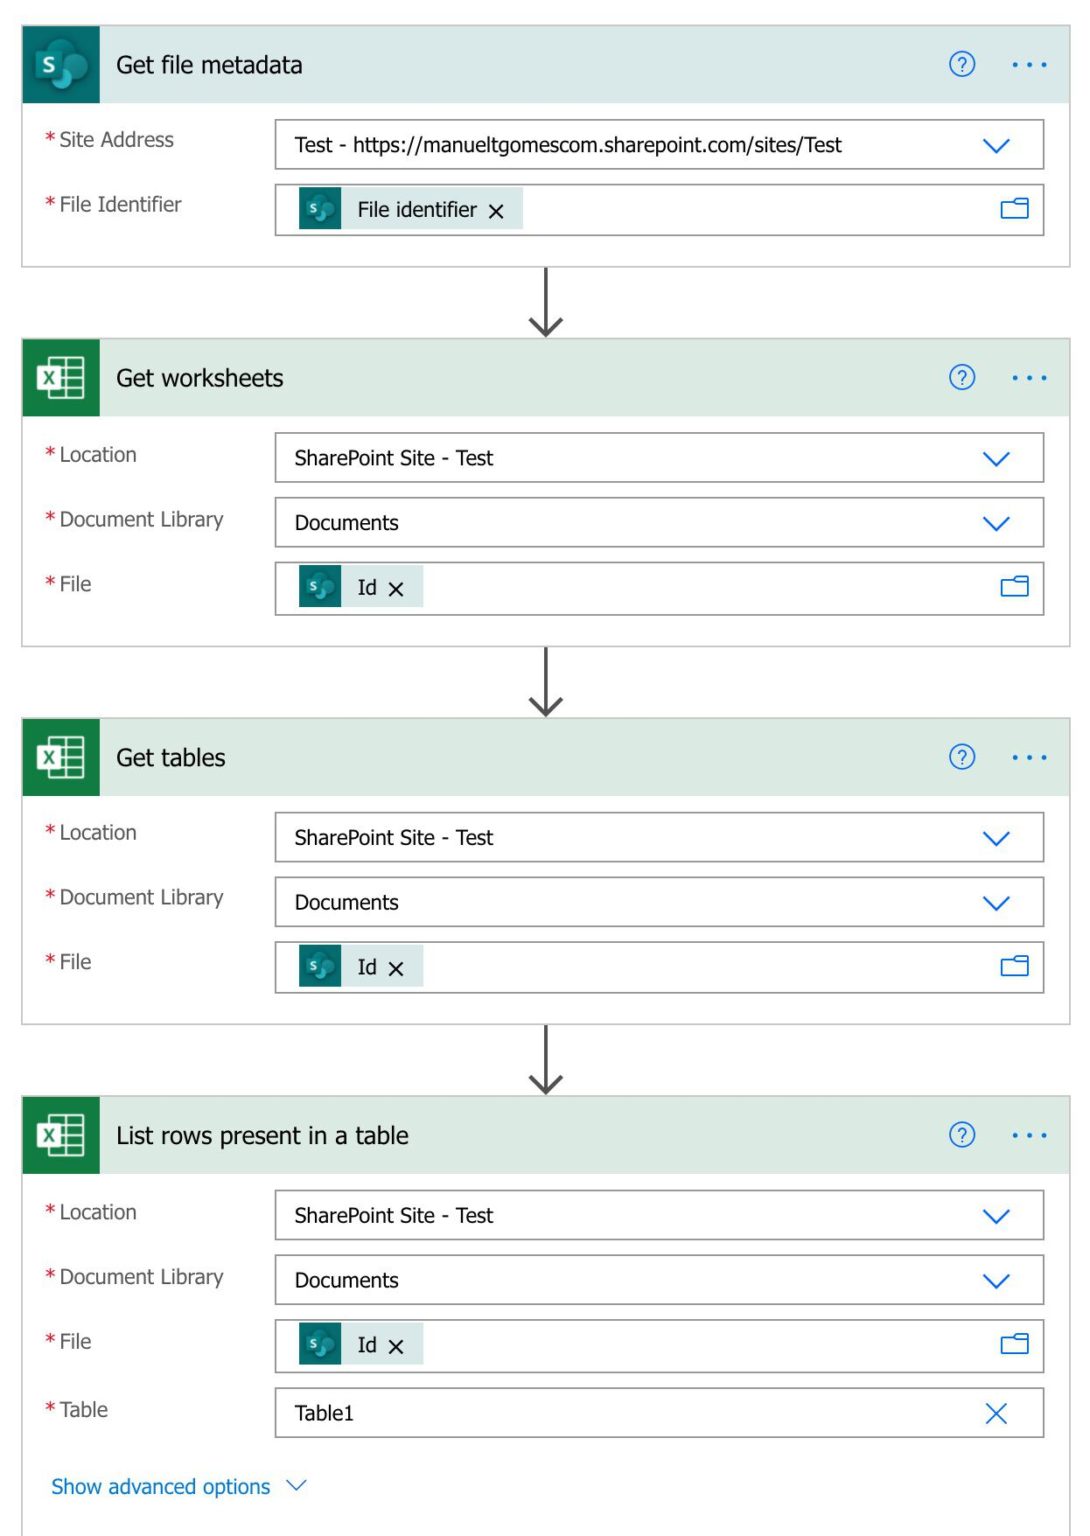Open the Document Library dropdown in Get tables
Screen dimensions: 1090x1536
tap(996, 902)
